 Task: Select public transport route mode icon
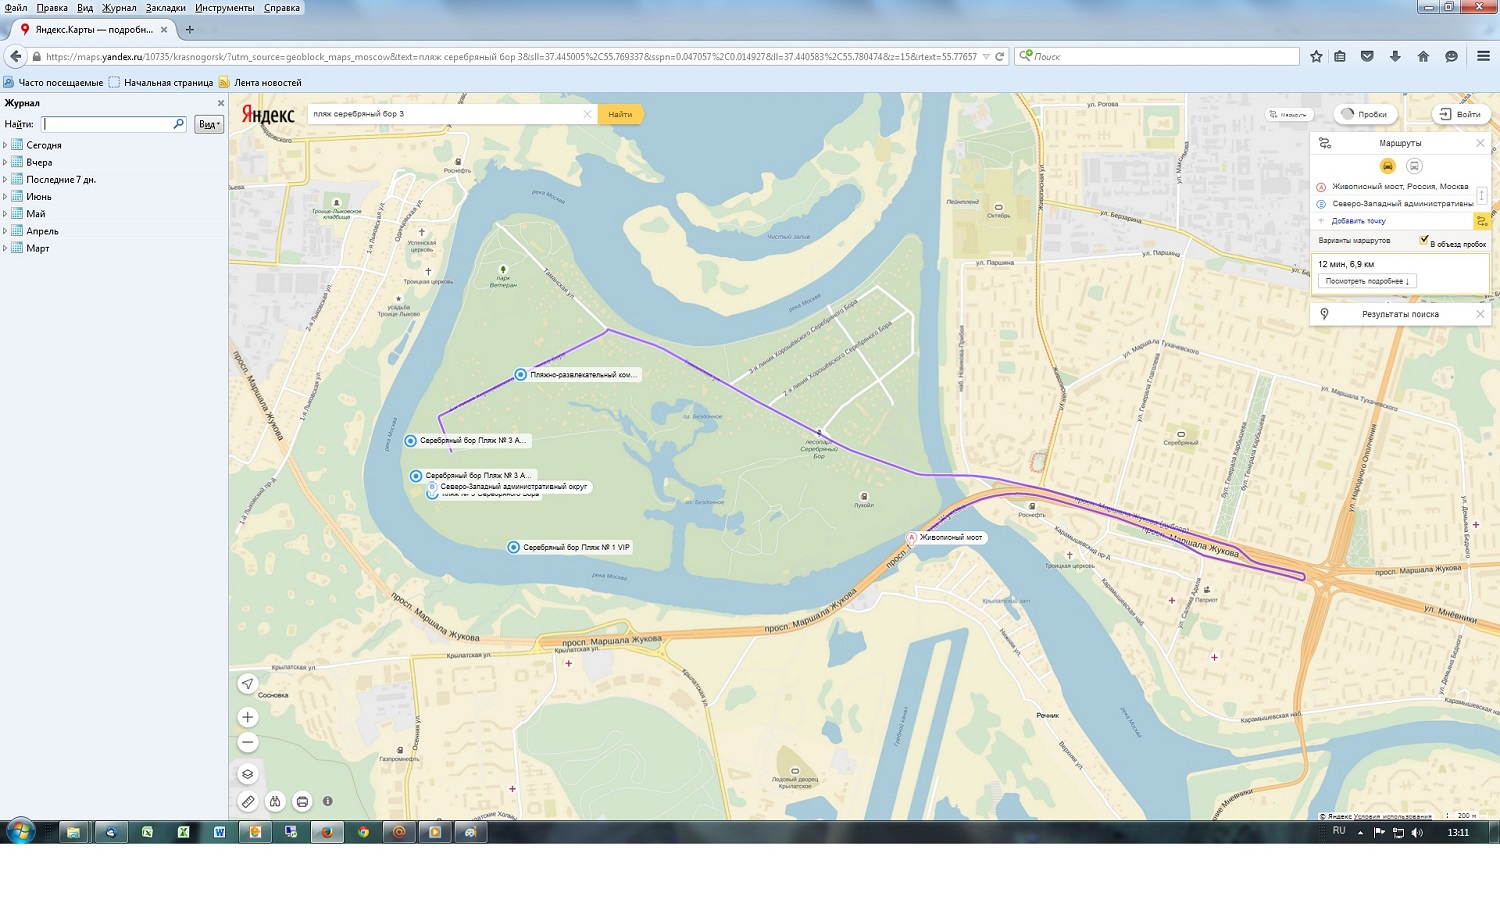(1414, 166)
